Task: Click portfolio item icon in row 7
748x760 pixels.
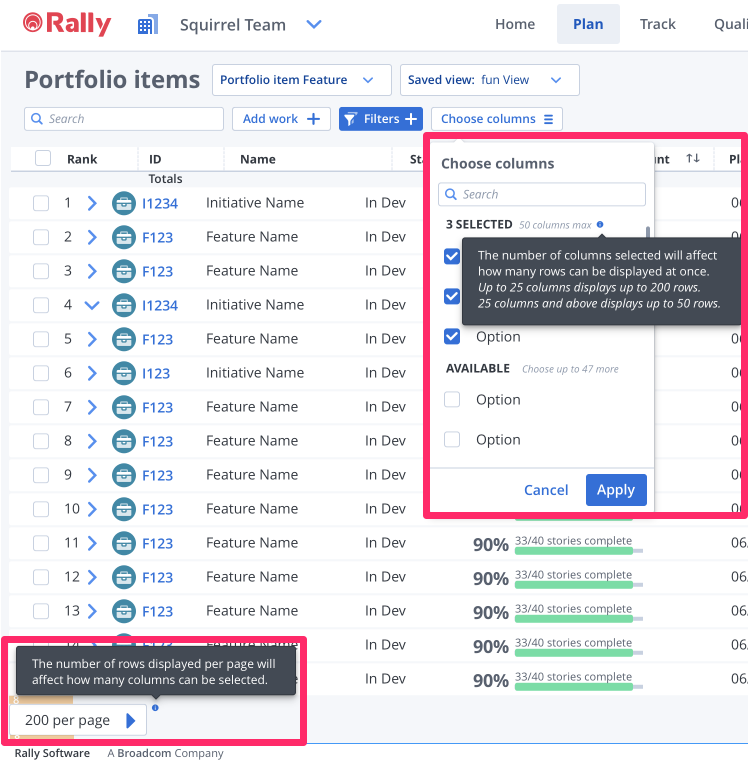Action: click(124, 407)
